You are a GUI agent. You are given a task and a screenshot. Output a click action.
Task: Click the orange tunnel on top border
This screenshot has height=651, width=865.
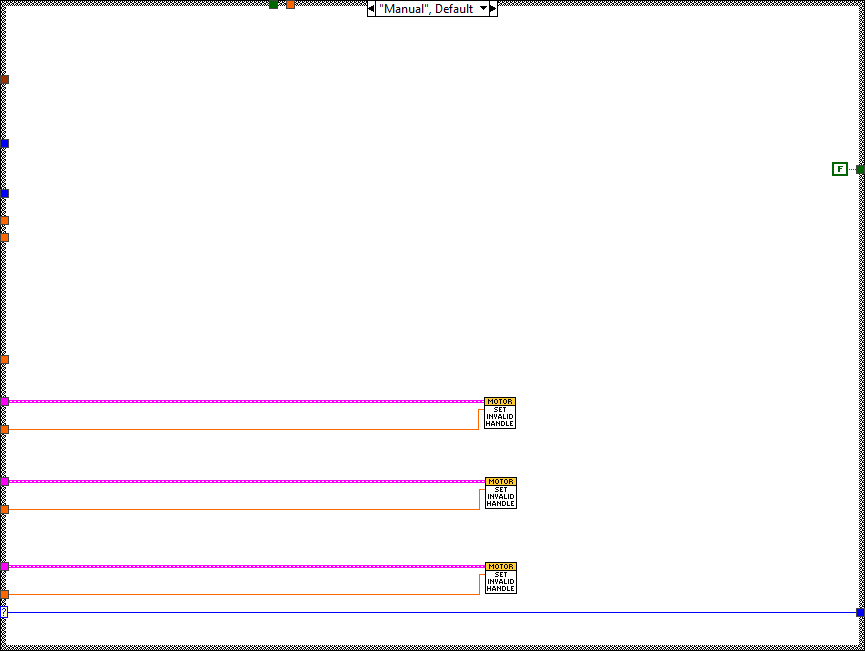(x=291, y=4)
